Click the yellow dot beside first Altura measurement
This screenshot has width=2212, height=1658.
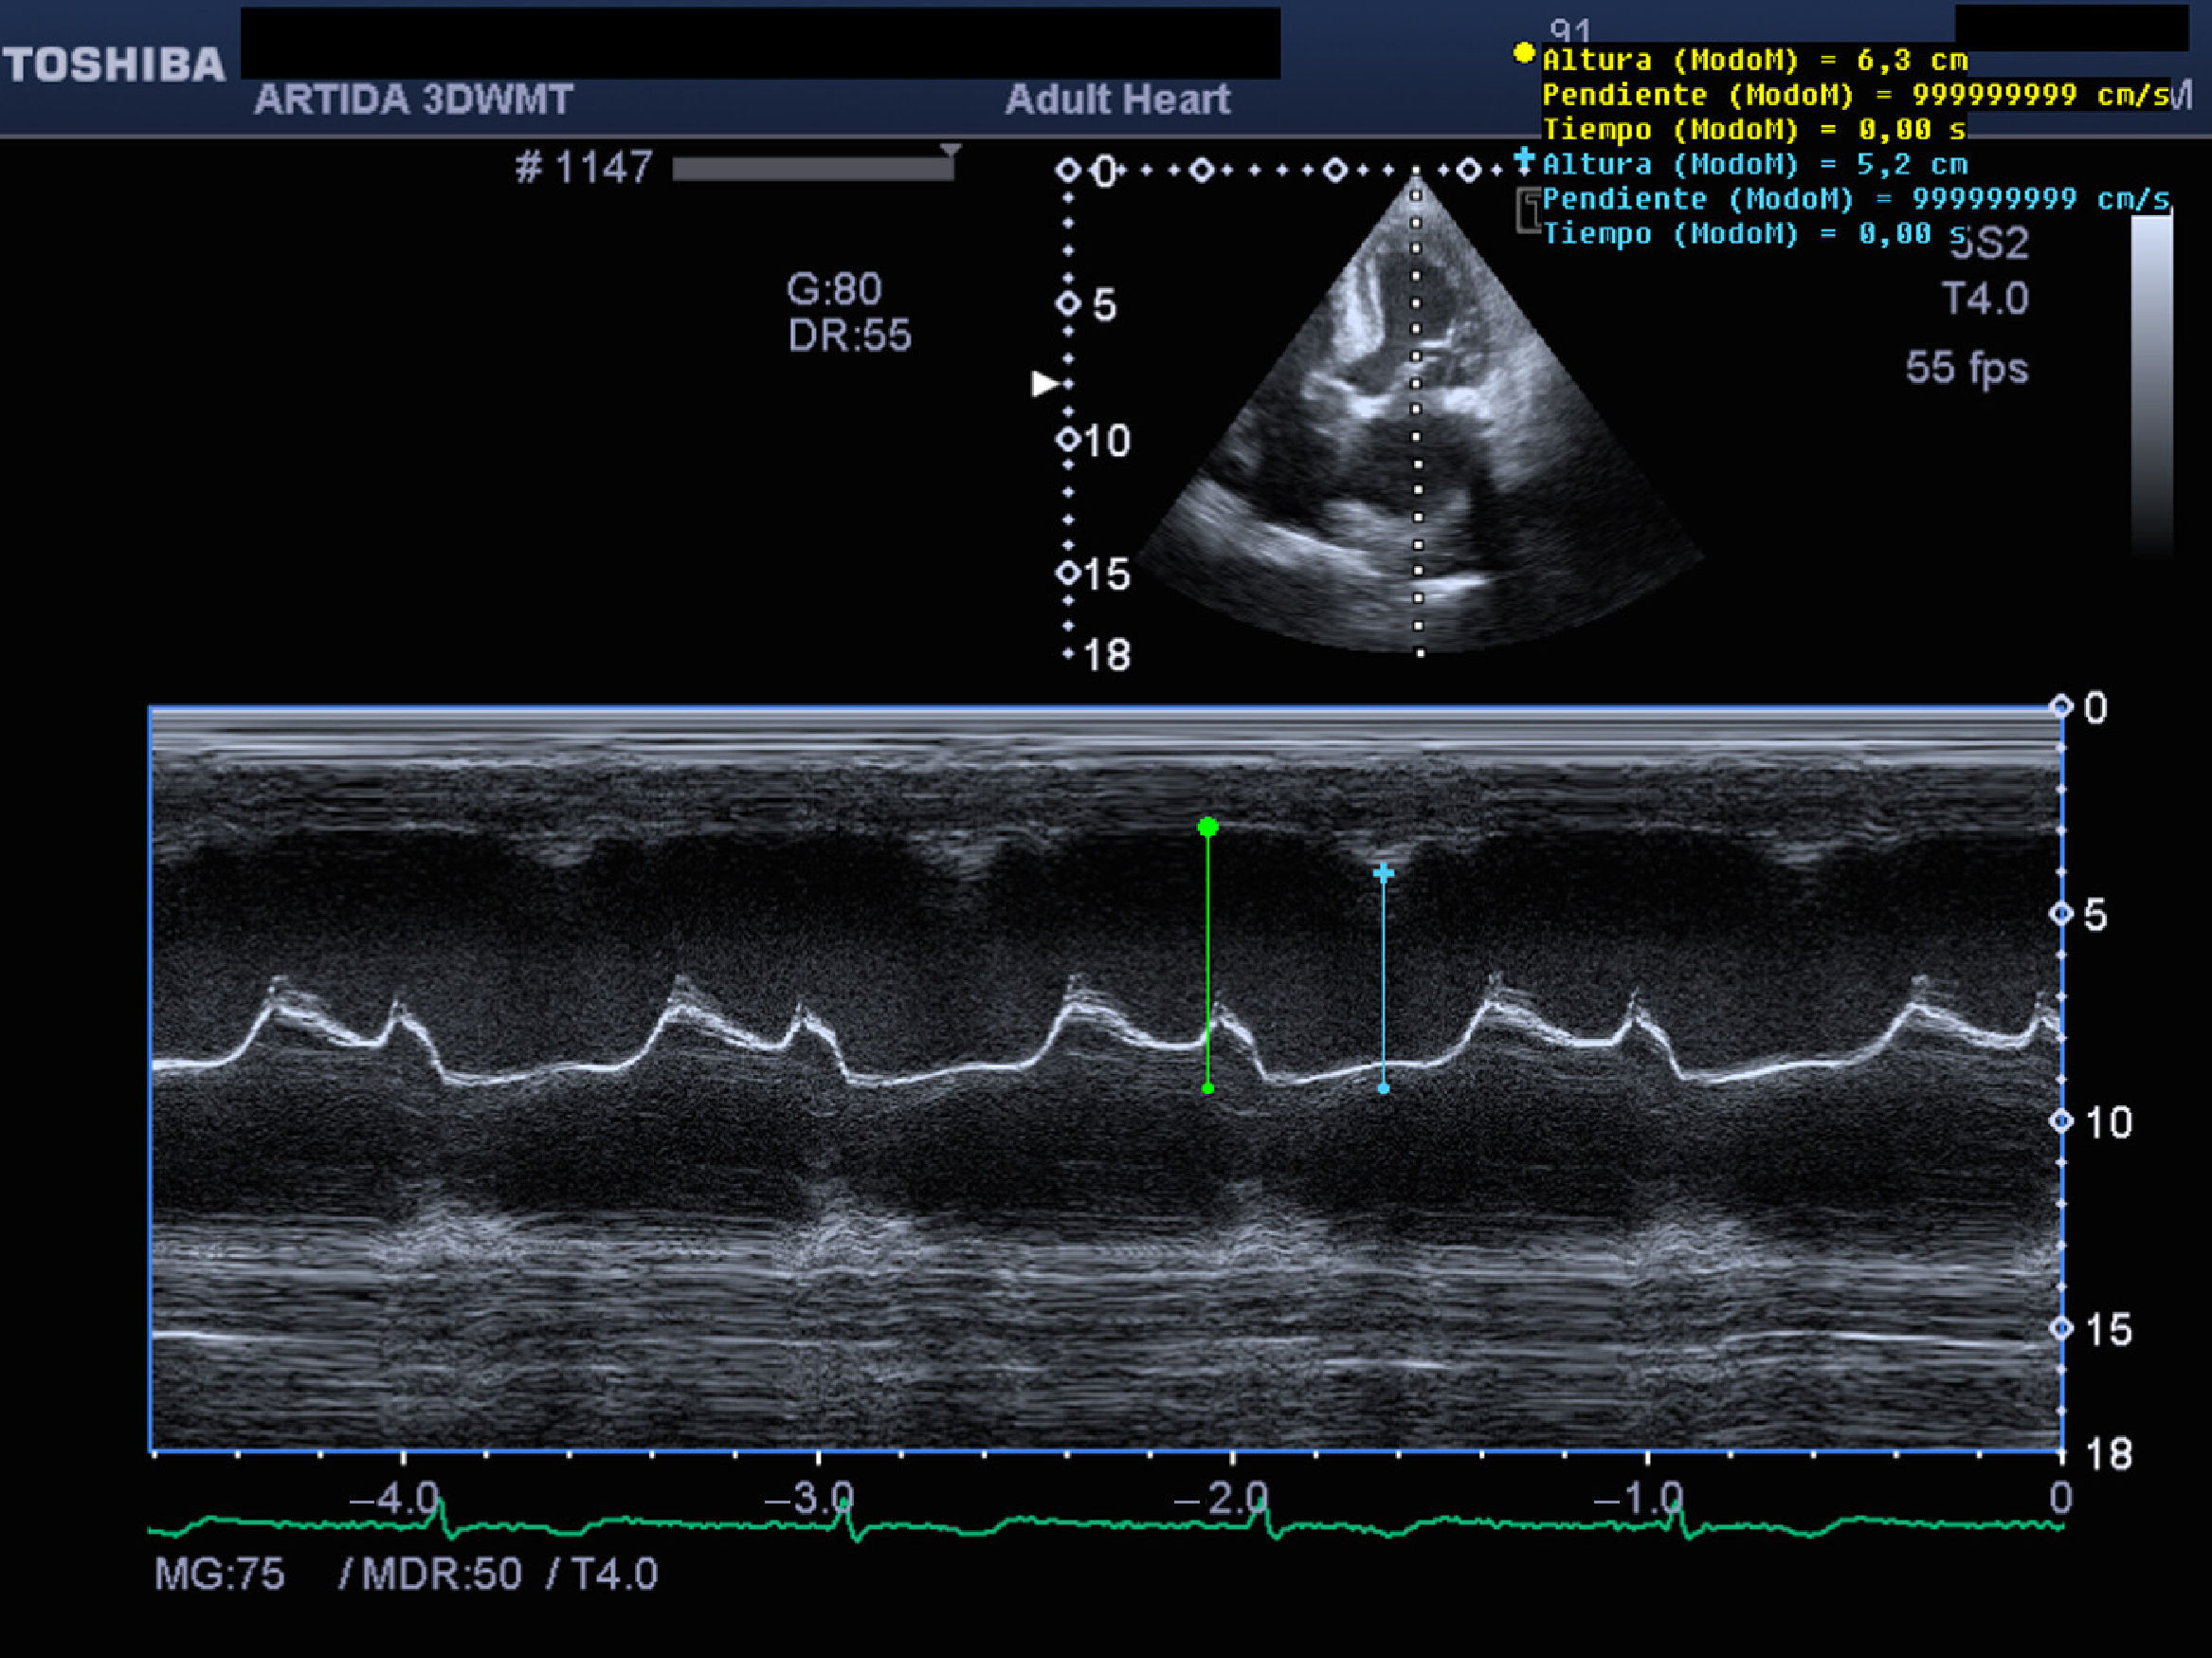1523,53
